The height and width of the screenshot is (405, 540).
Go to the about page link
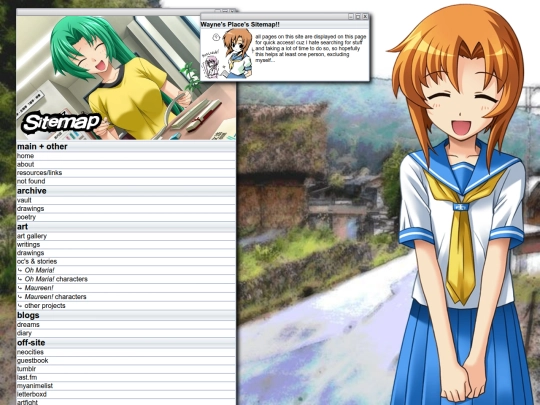(25, 164)
